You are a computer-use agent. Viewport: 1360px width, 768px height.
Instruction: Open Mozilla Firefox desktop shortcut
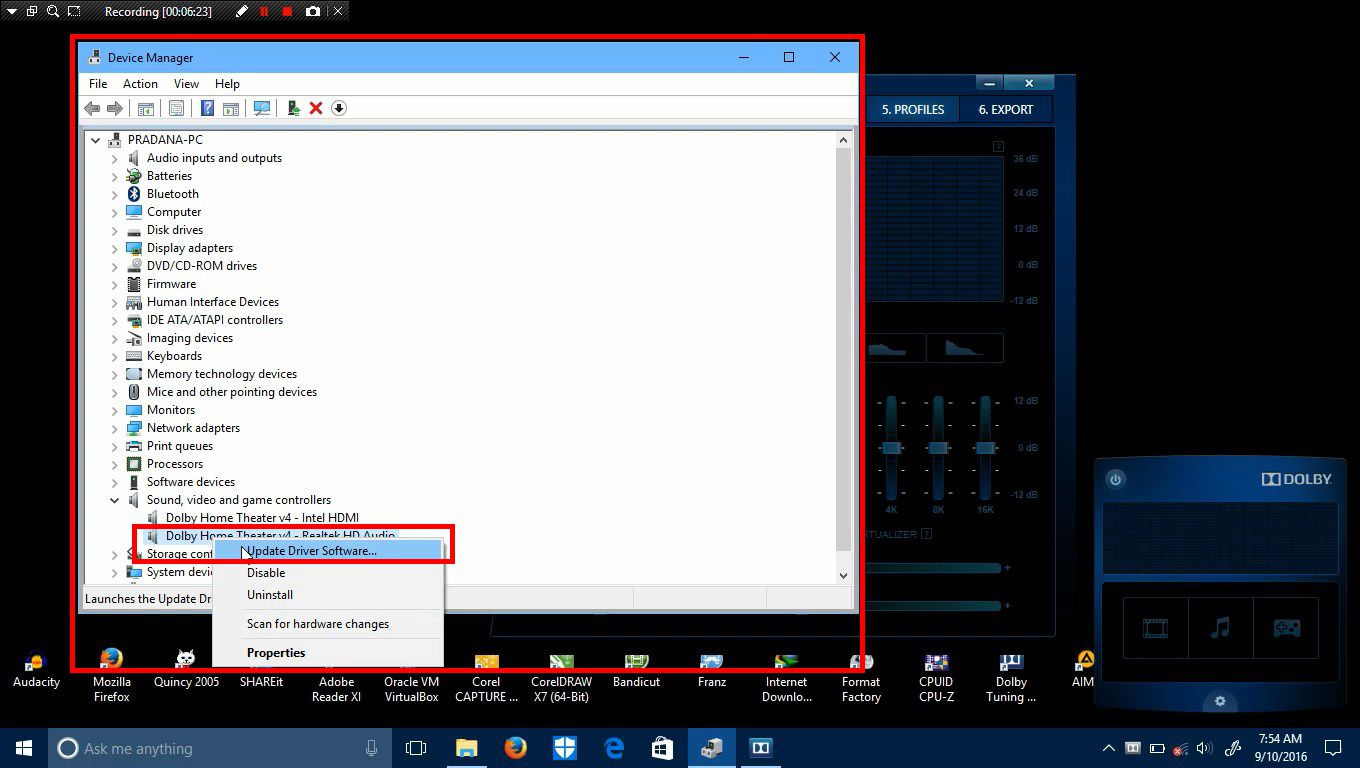(112, 676)
